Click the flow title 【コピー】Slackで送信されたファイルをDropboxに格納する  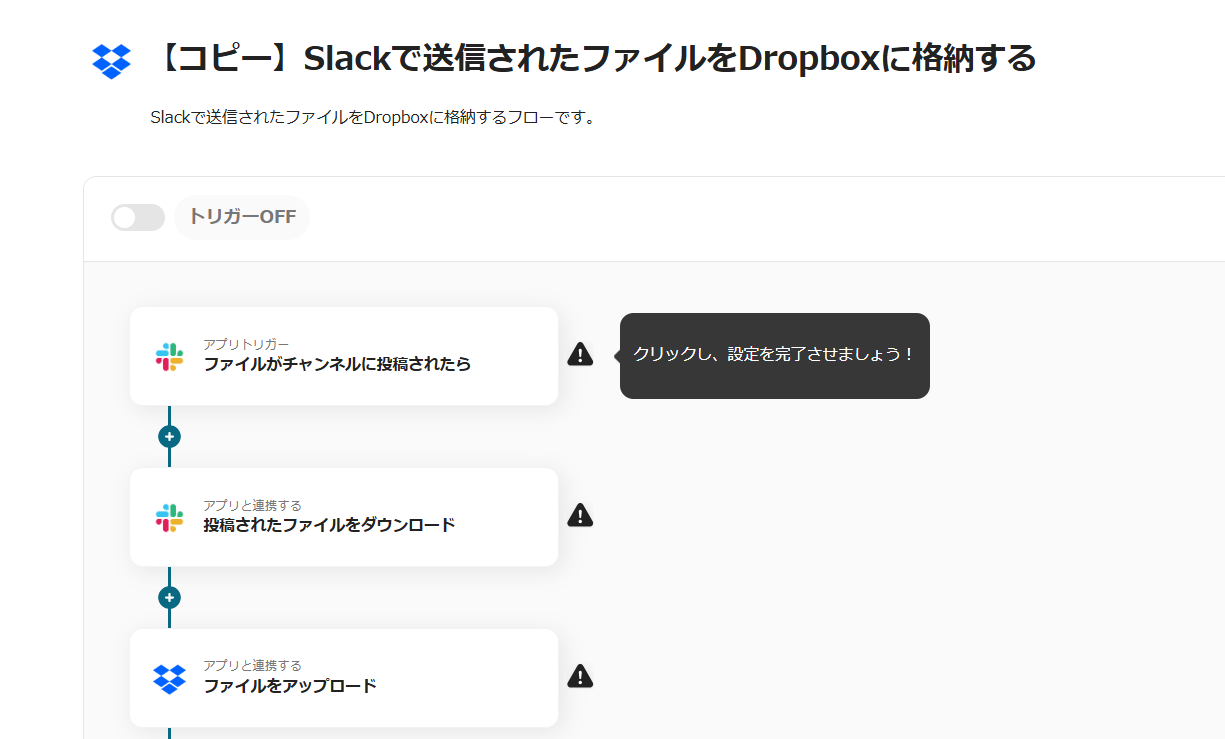[595, 59]
